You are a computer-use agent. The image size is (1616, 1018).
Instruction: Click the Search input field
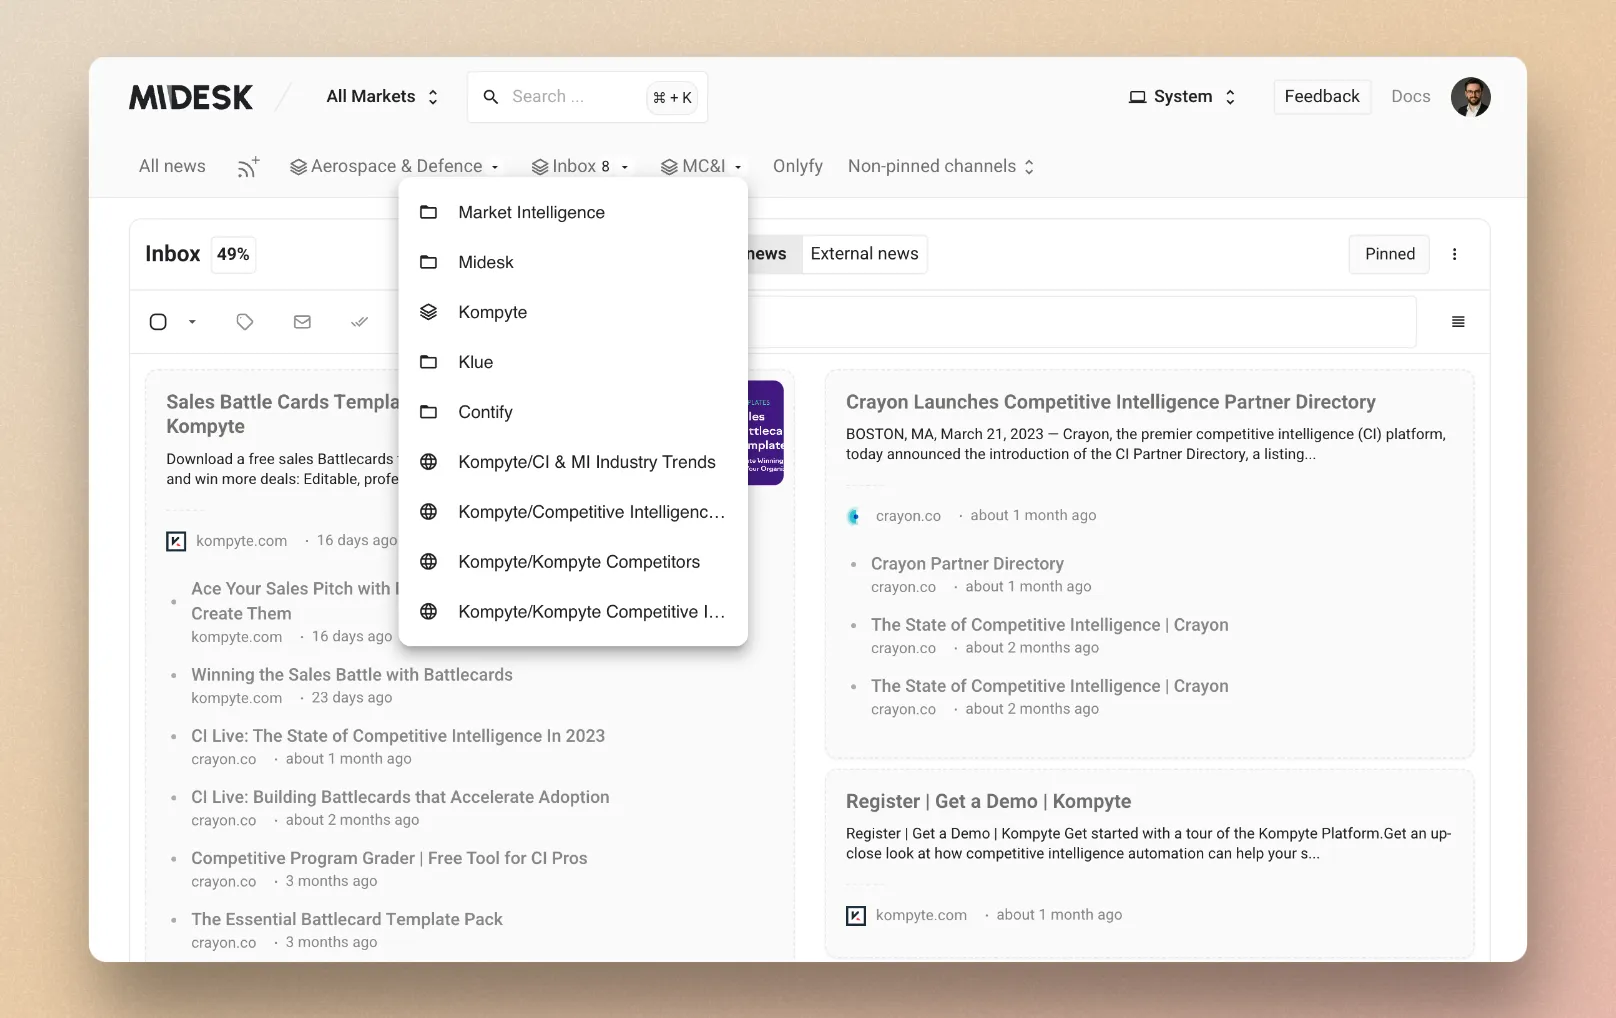[587, 97]
